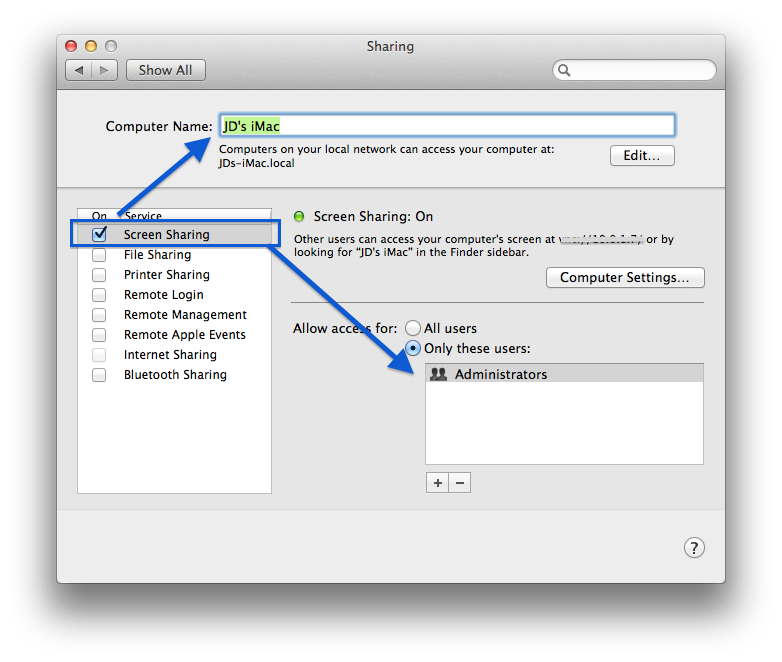782x662 pixels.
Task: Select the Printer Sharing service row
Action: pyautogui.click(x=175, y=275)
